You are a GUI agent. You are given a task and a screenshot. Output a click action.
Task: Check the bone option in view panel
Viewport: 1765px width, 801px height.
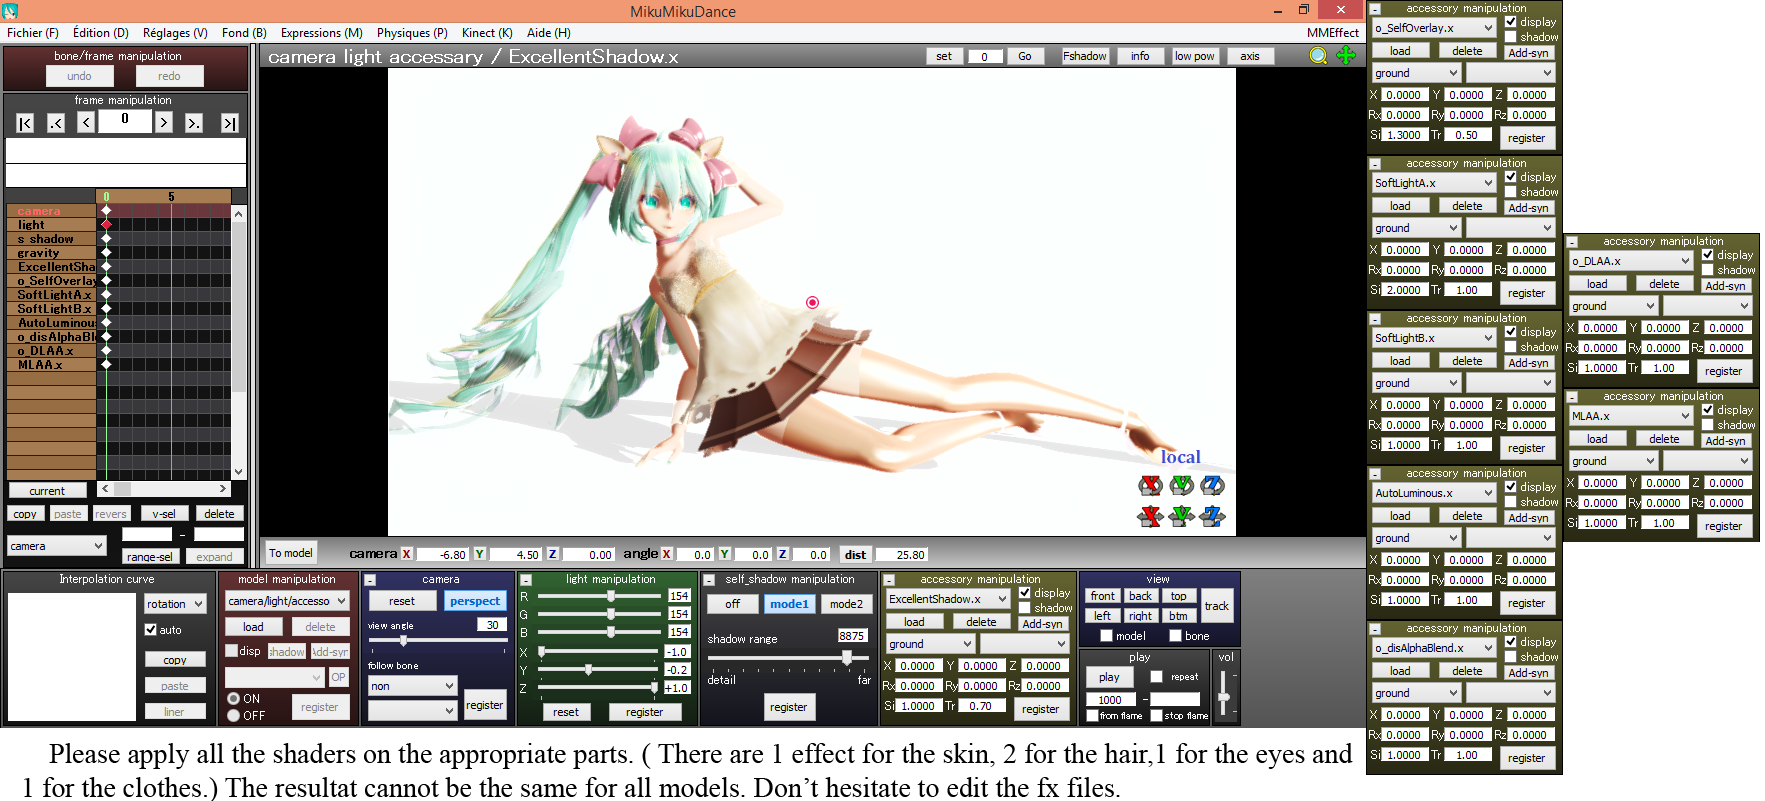(1175, 636)
